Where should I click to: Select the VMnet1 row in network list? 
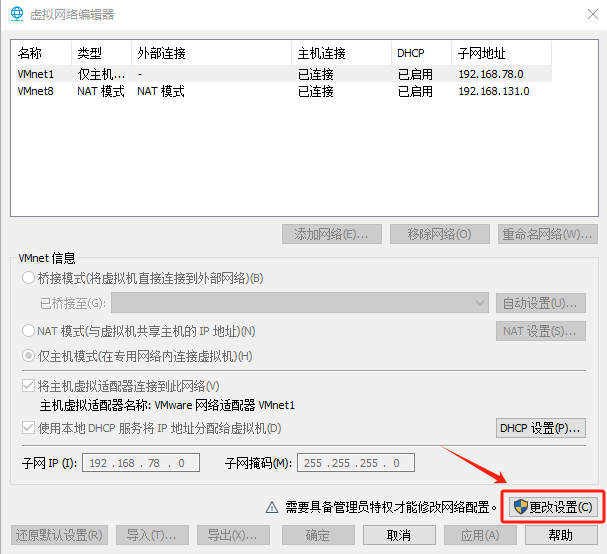(x=284, y=74)
